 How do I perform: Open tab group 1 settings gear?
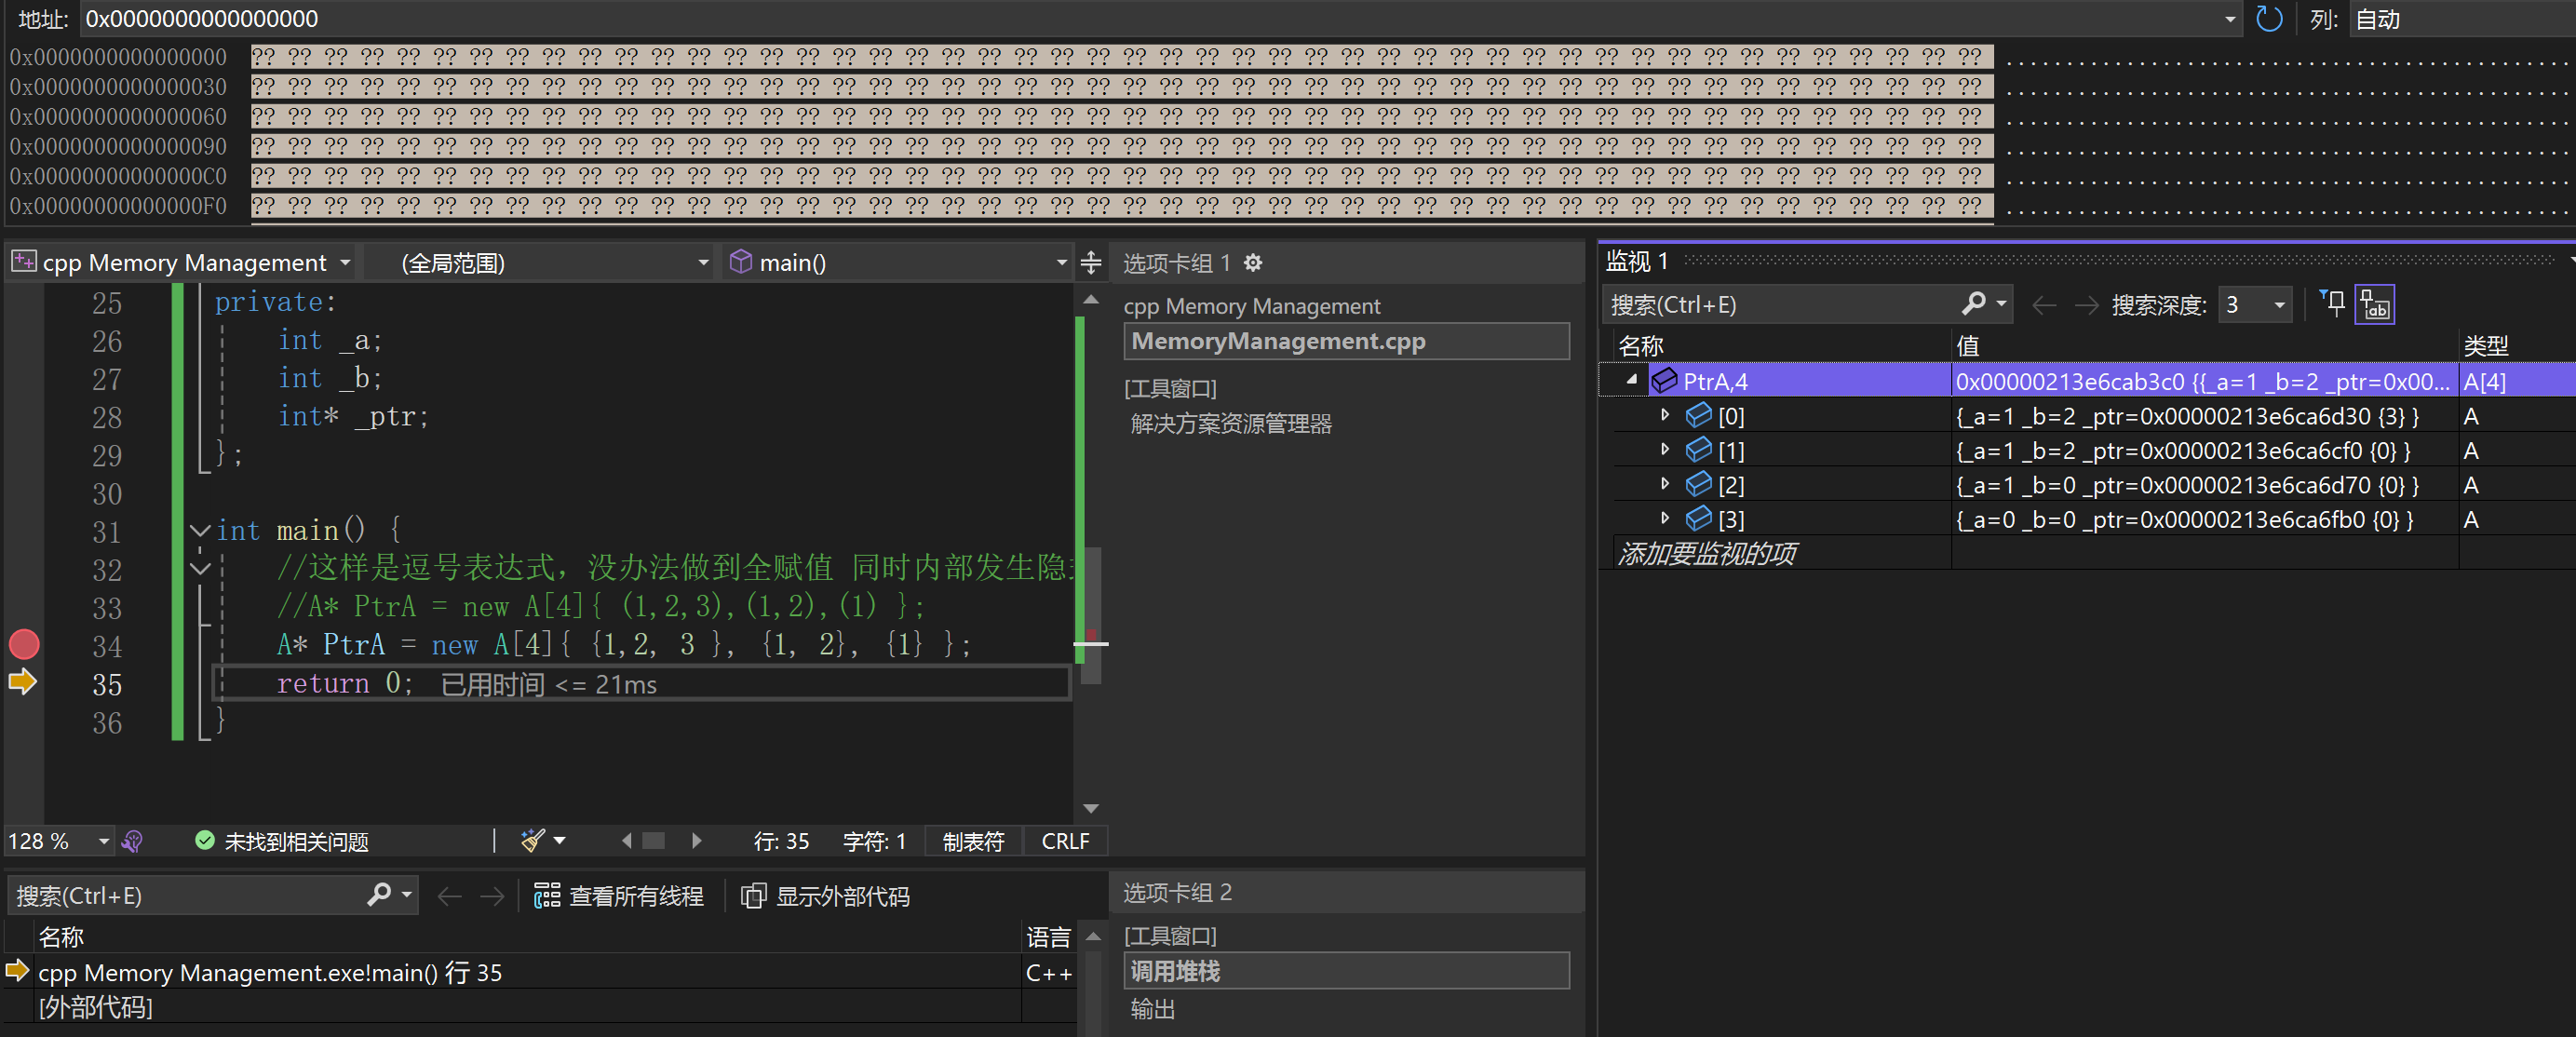coord(1253,263)
